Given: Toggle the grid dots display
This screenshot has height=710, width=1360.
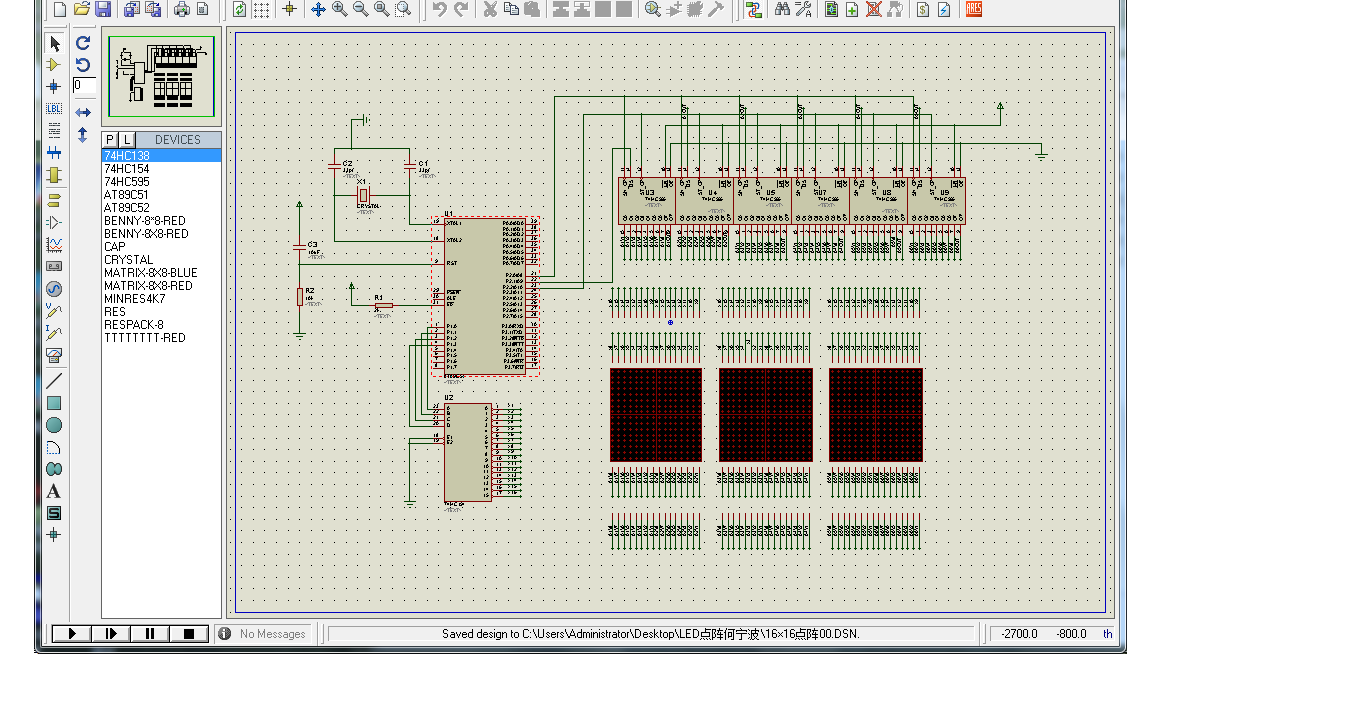Looking at the screenshot, I should tap(261, 9).
